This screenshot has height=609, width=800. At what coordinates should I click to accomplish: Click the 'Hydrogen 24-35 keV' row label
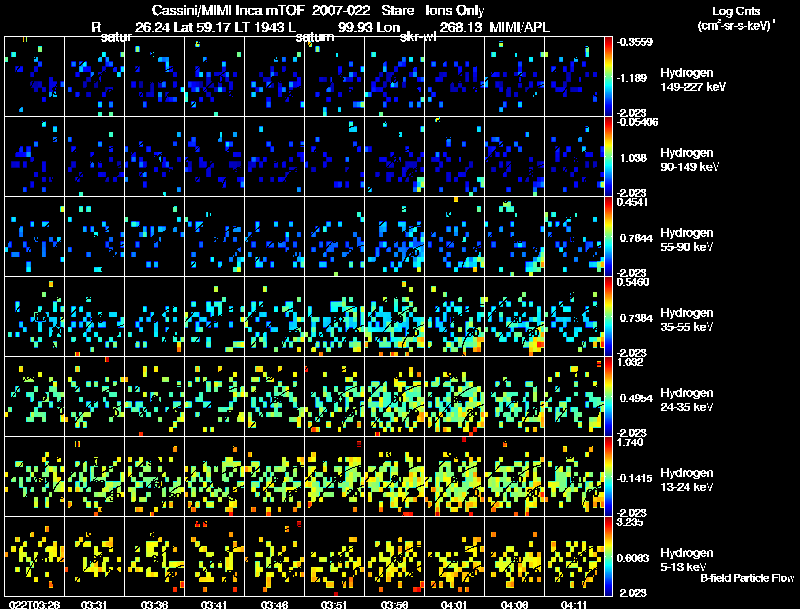686,400
